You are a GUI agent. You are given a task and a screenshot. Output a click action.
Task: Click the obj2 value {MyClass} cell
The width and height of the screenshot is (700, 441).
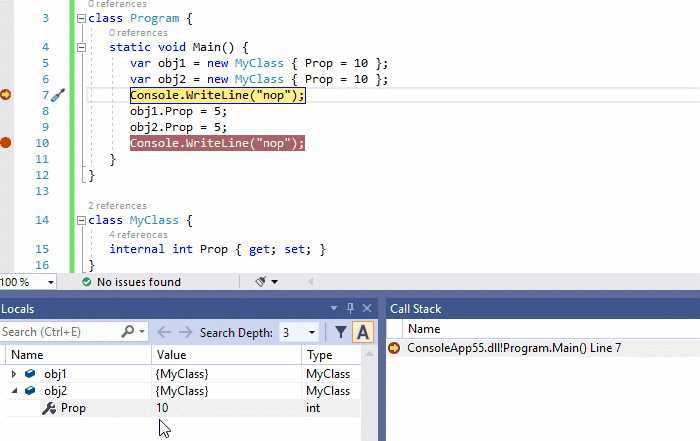[227, 391]
